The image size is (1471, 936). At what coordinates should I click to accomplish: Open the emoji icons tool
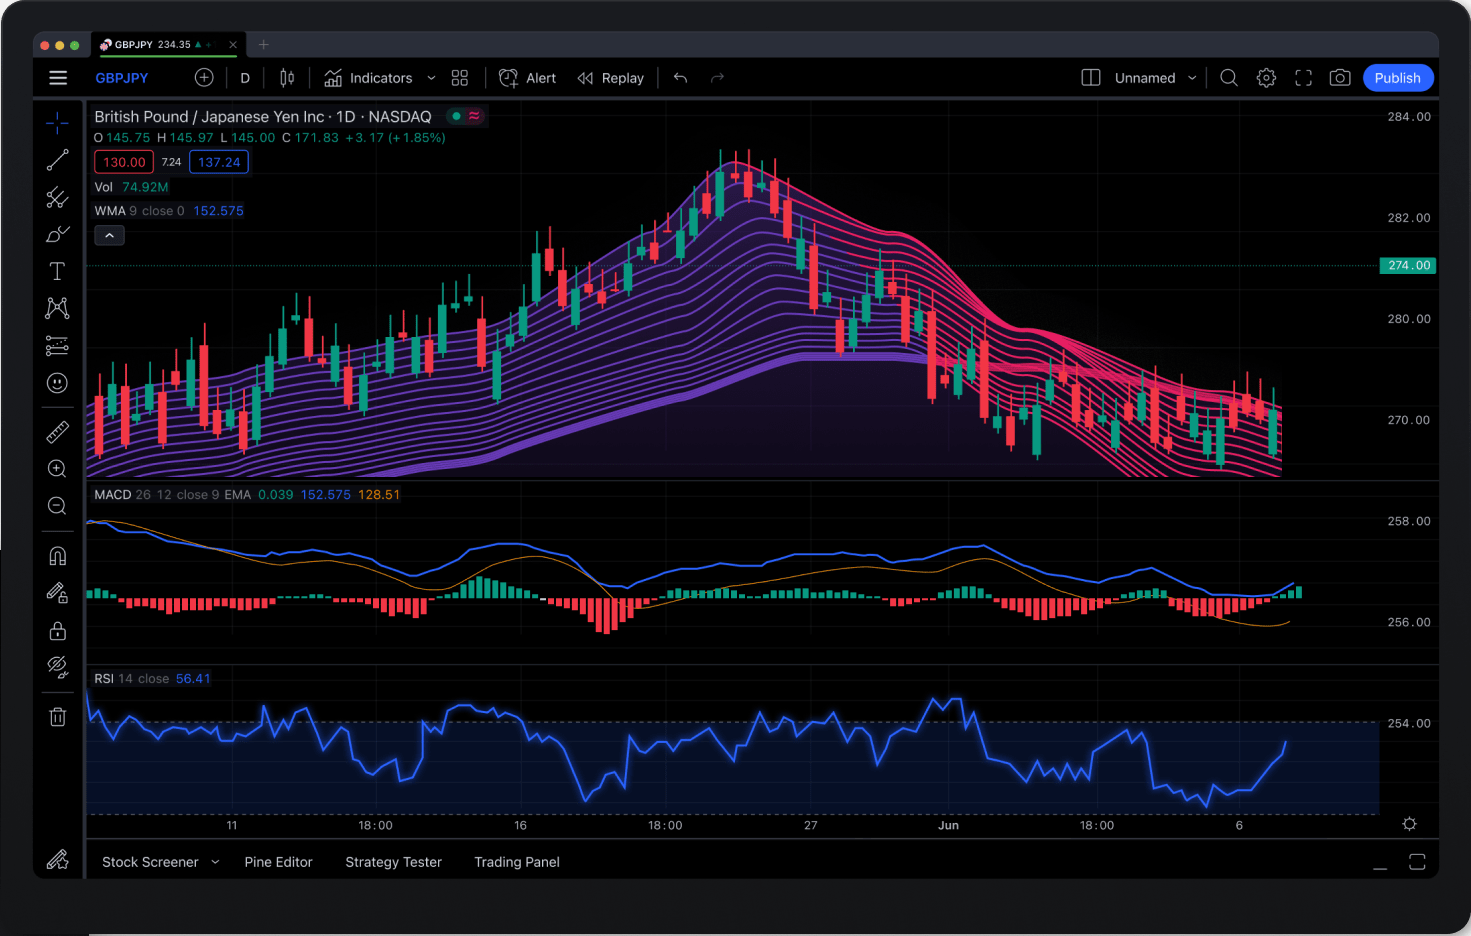coord(57,383)
